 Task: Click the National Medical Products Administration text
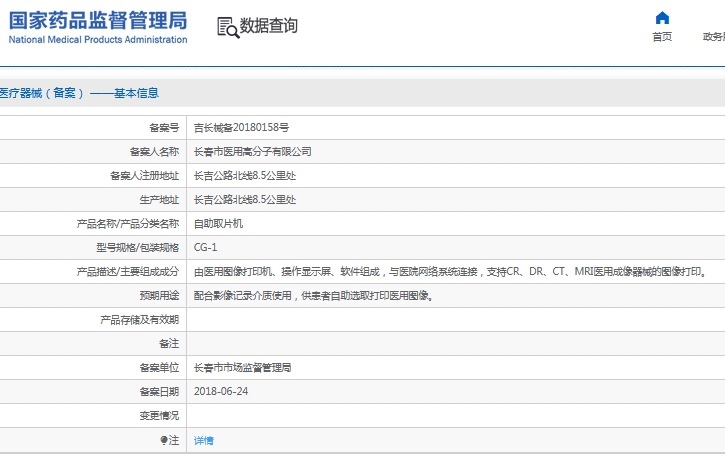(x=98, y=40)
